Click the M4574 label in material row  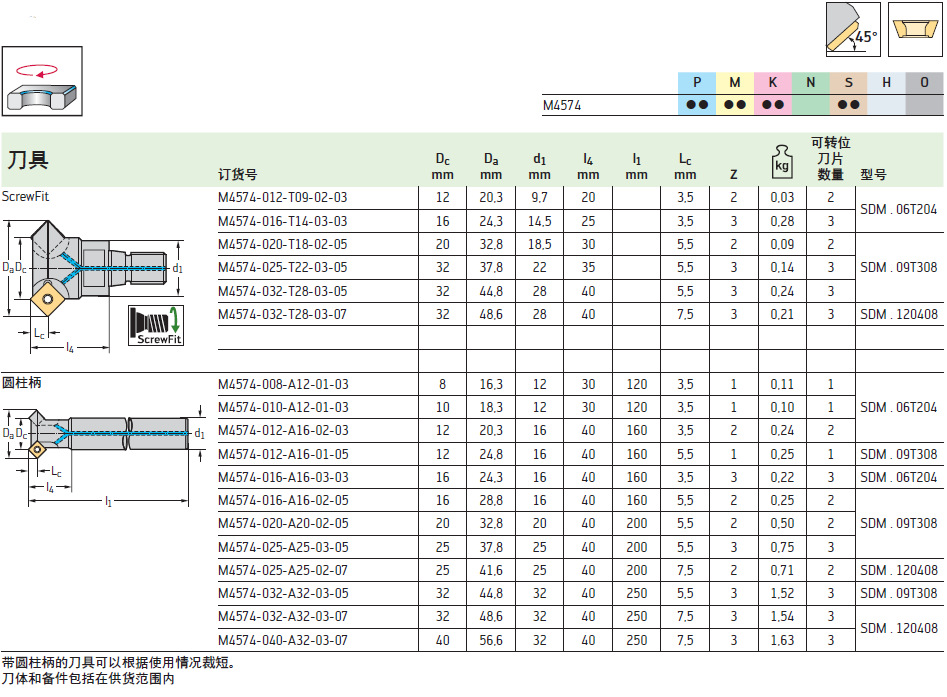click(x=562, y=105)
